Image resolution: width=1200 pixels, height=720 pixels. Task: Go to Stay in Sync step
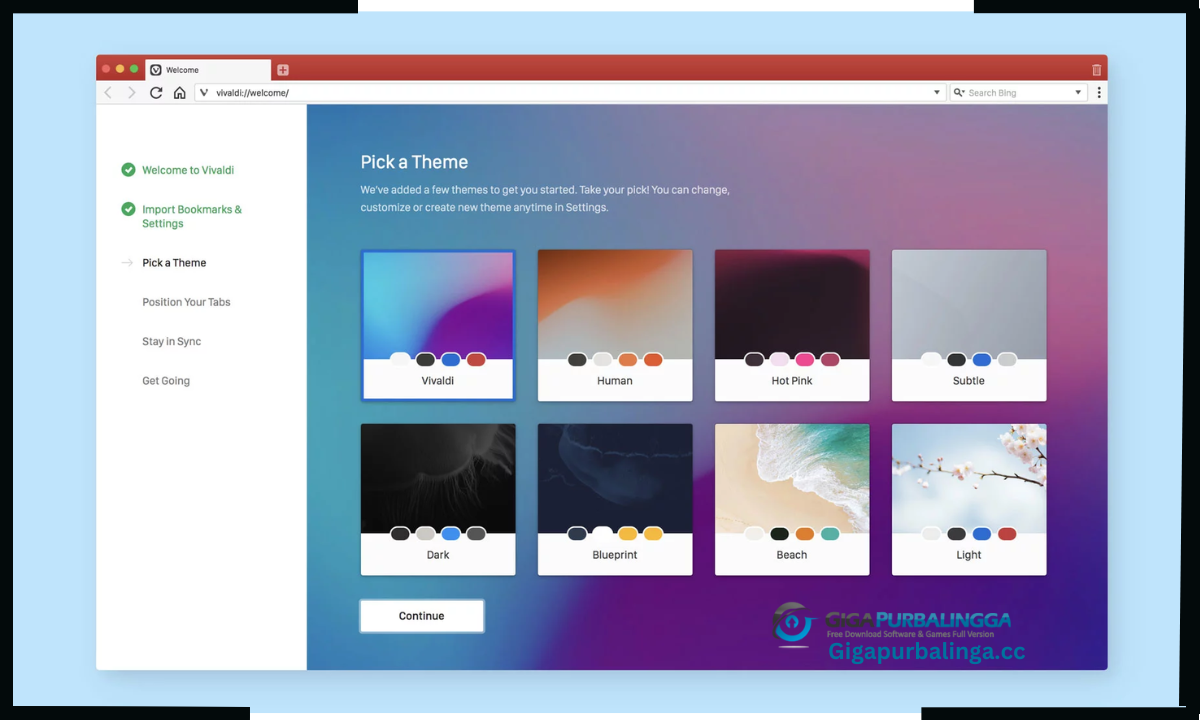pos(171,341)
